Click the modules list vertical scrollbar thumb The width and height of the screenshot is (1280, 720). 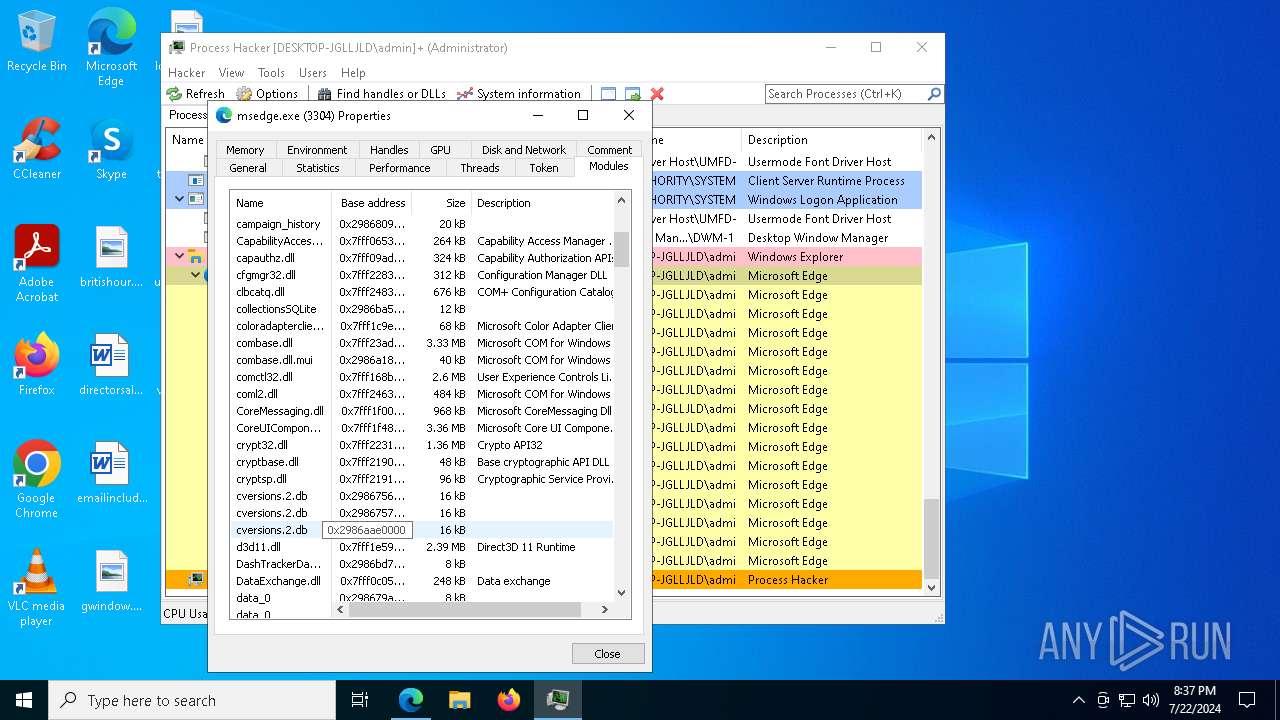pos(621,249)
